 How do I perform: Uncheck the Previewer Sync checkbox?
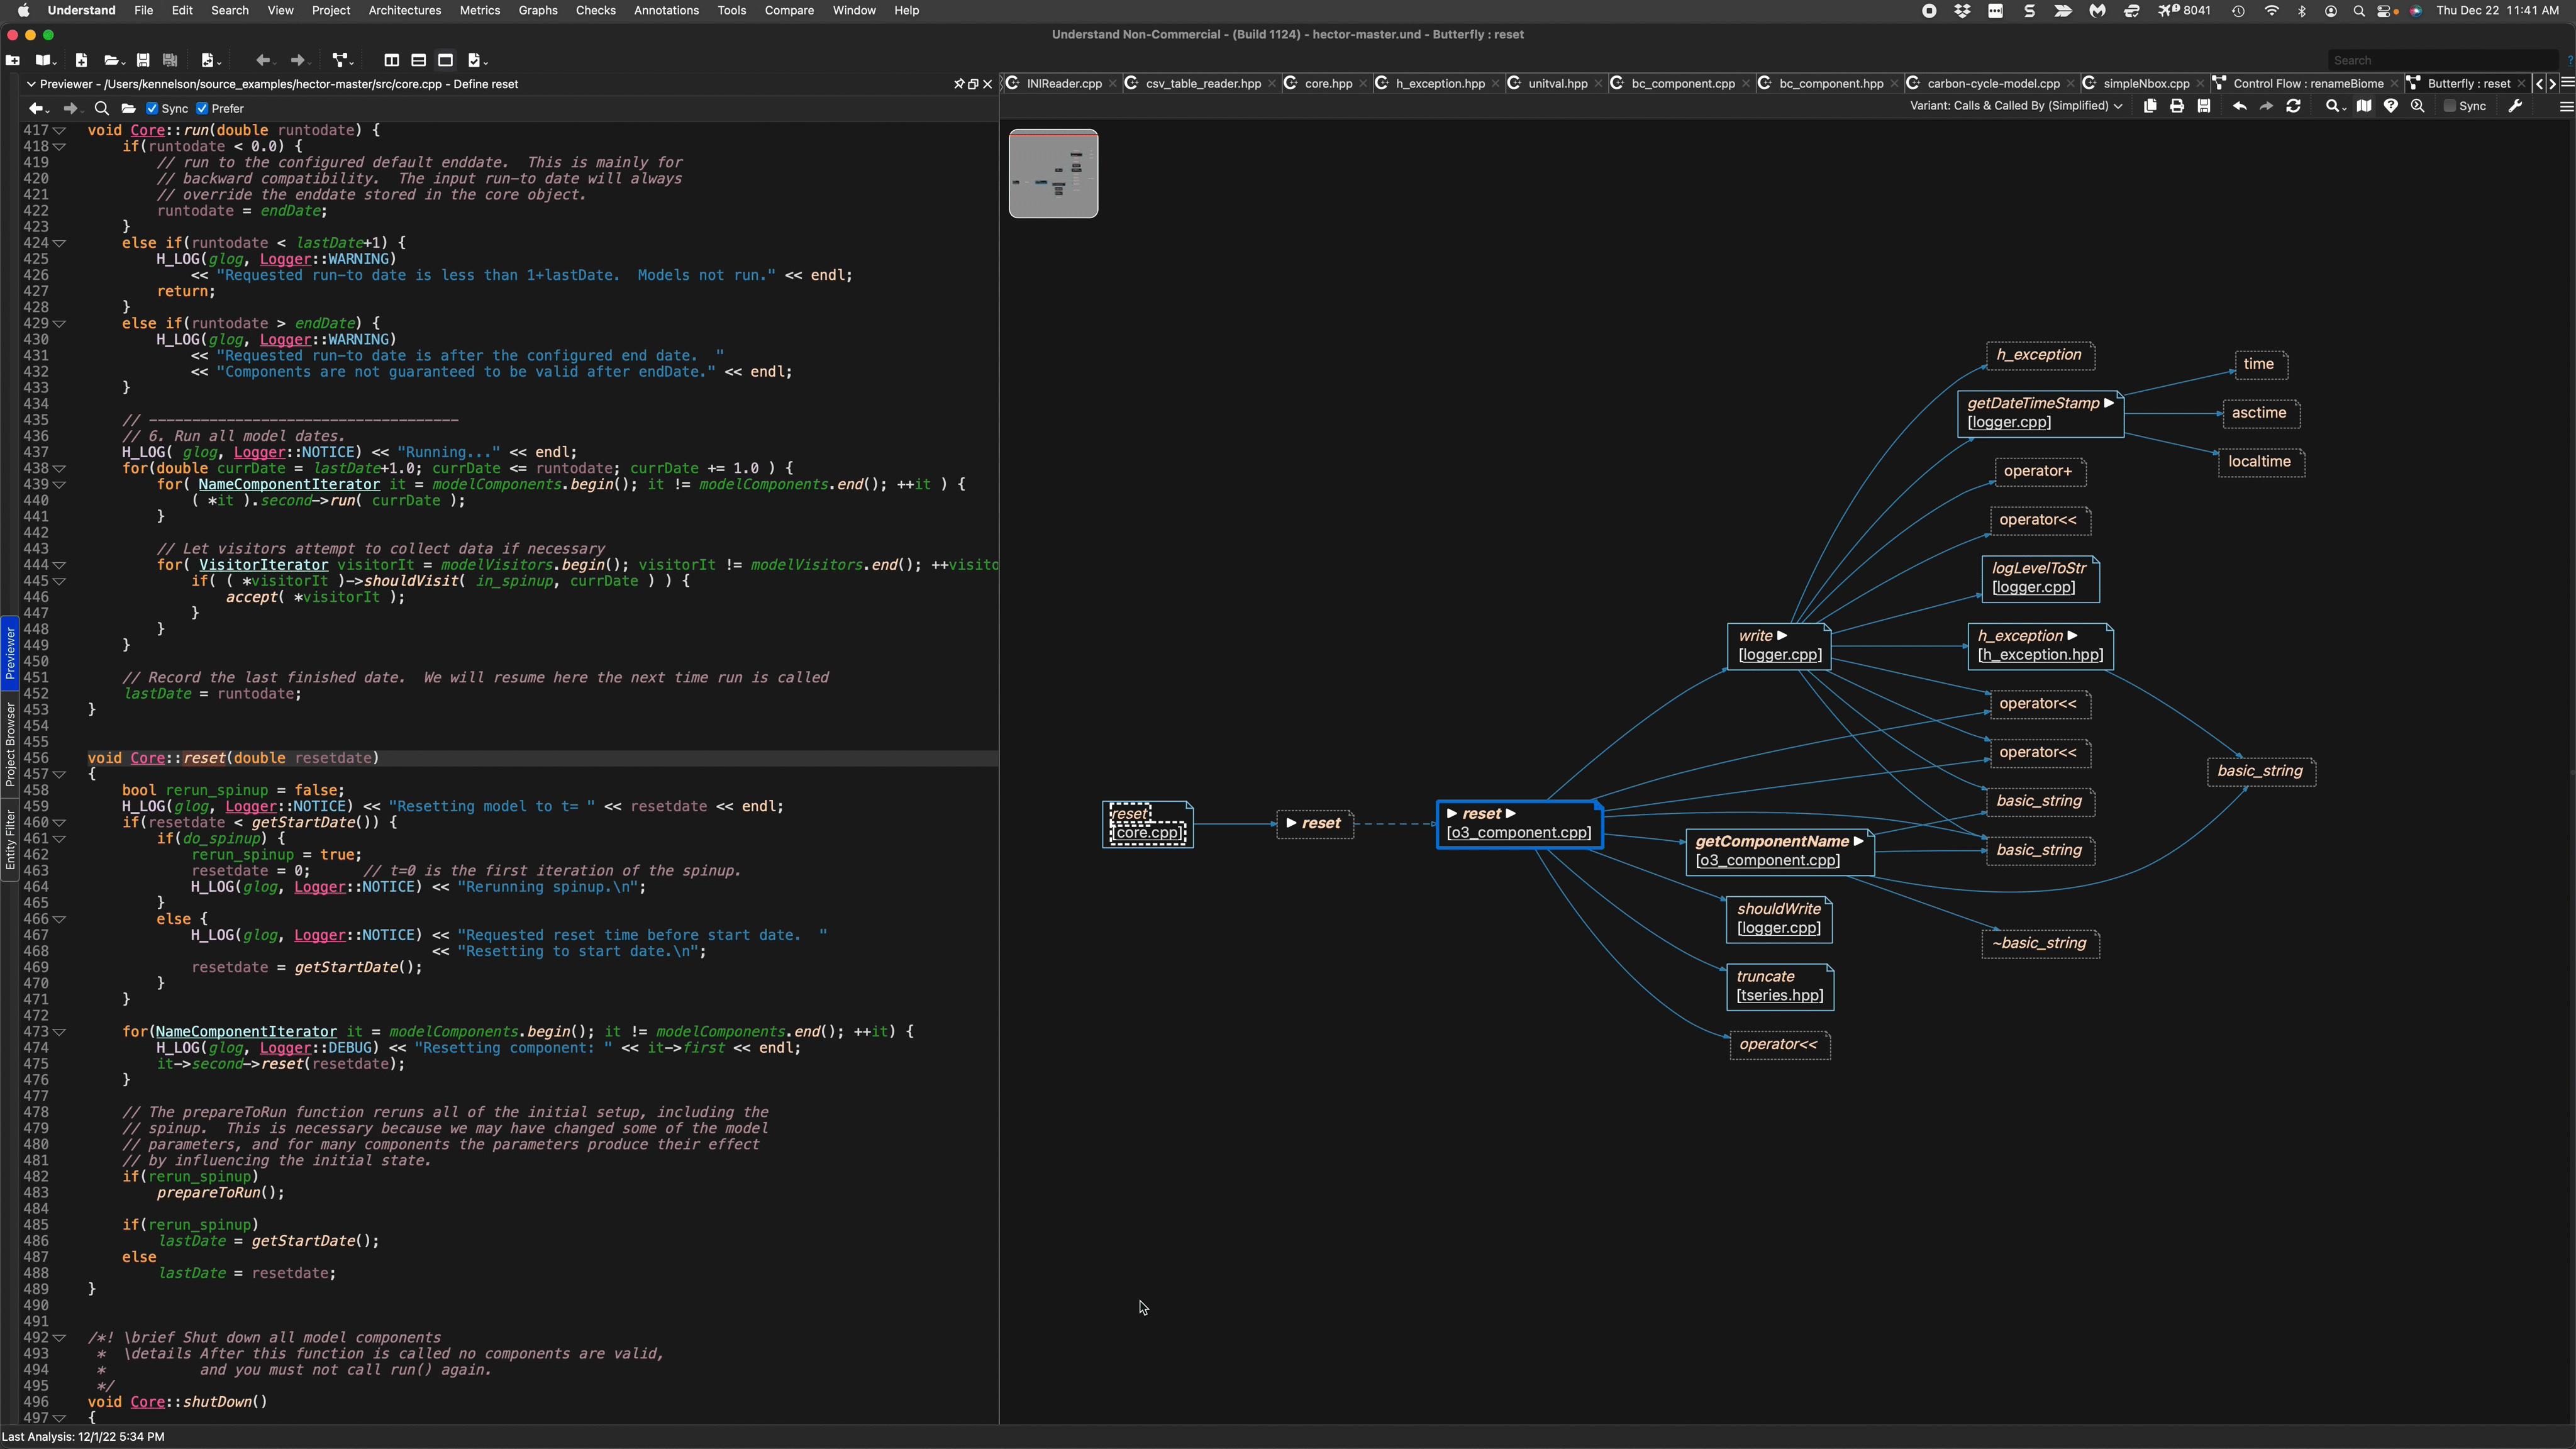tap(152, 108)
